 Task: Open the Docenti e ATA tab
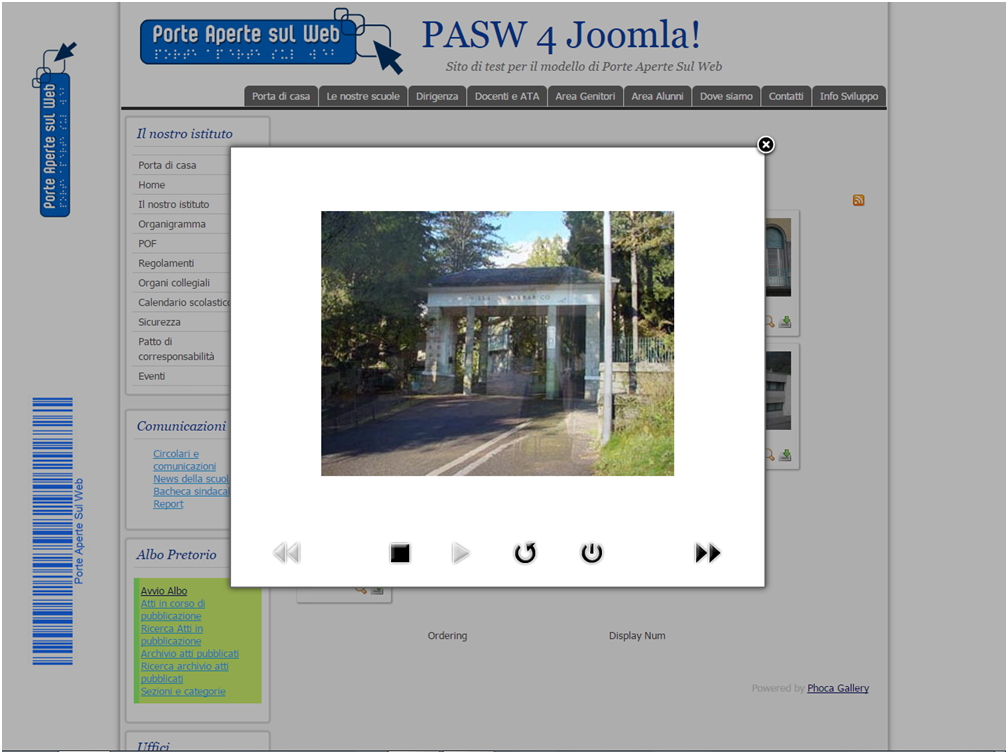pyautogui.click(x=507, y=96)
